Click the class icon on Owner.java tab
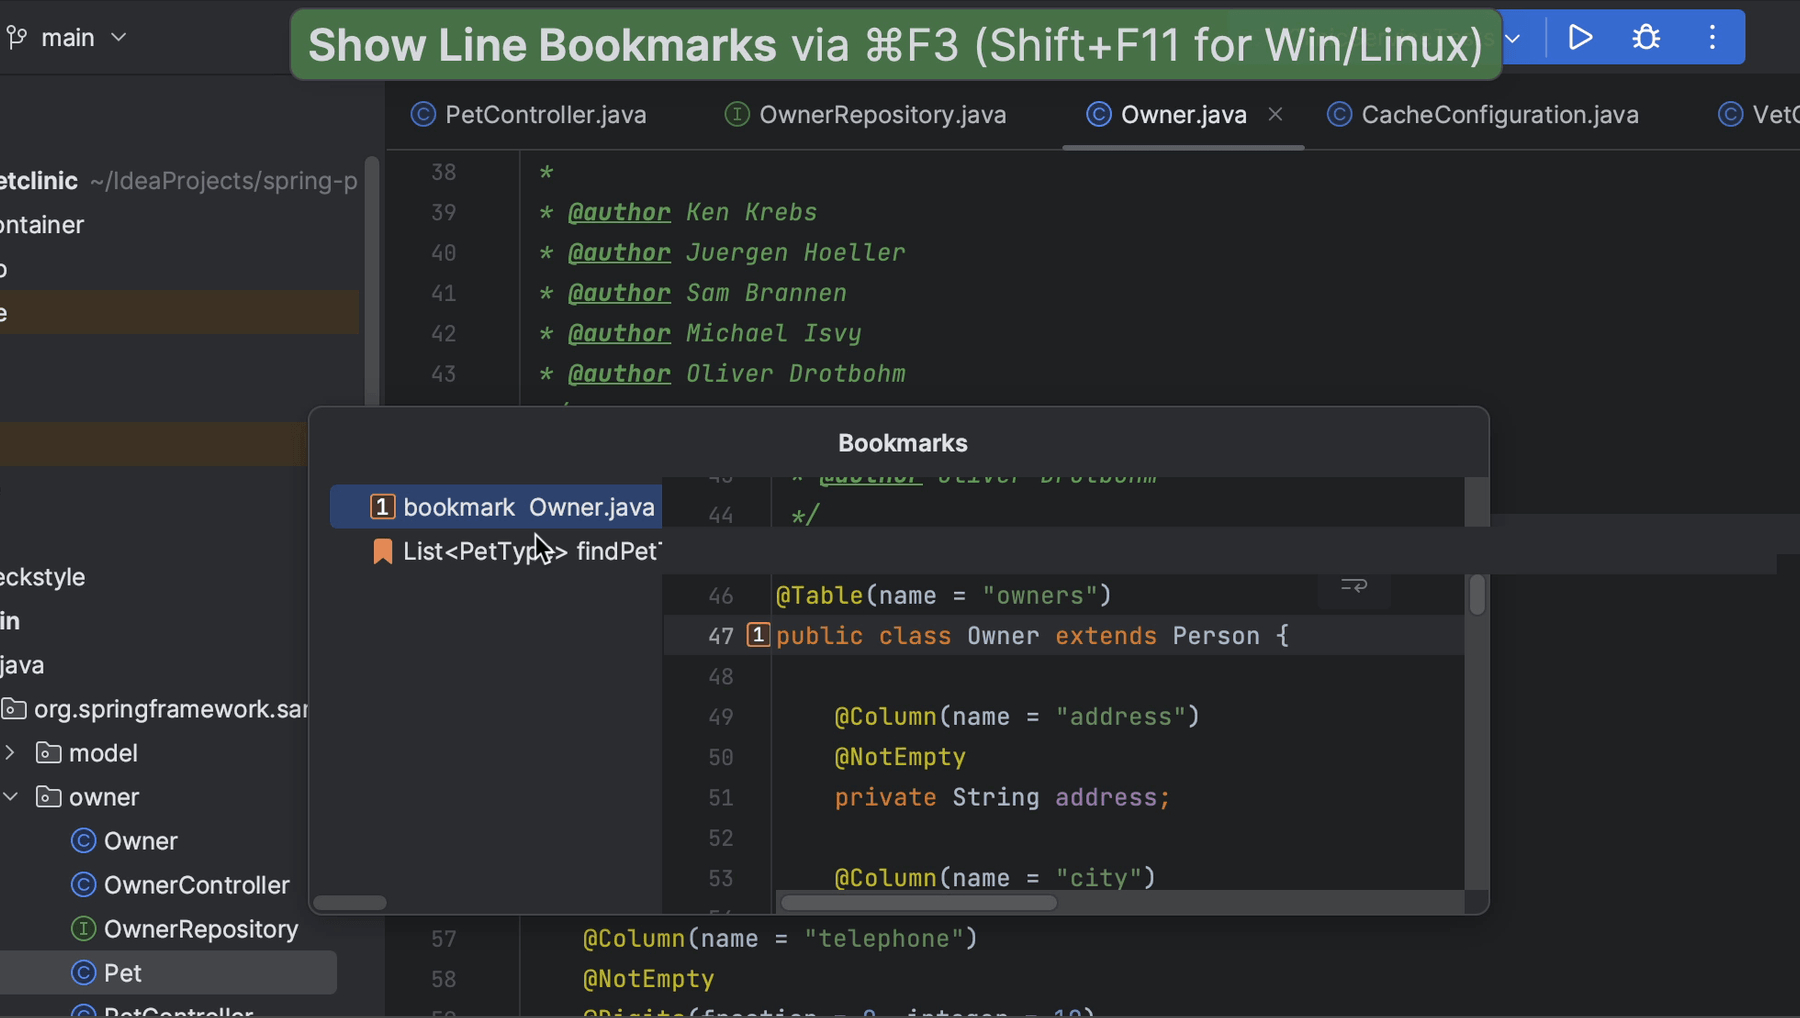 tap(1097, 114)
